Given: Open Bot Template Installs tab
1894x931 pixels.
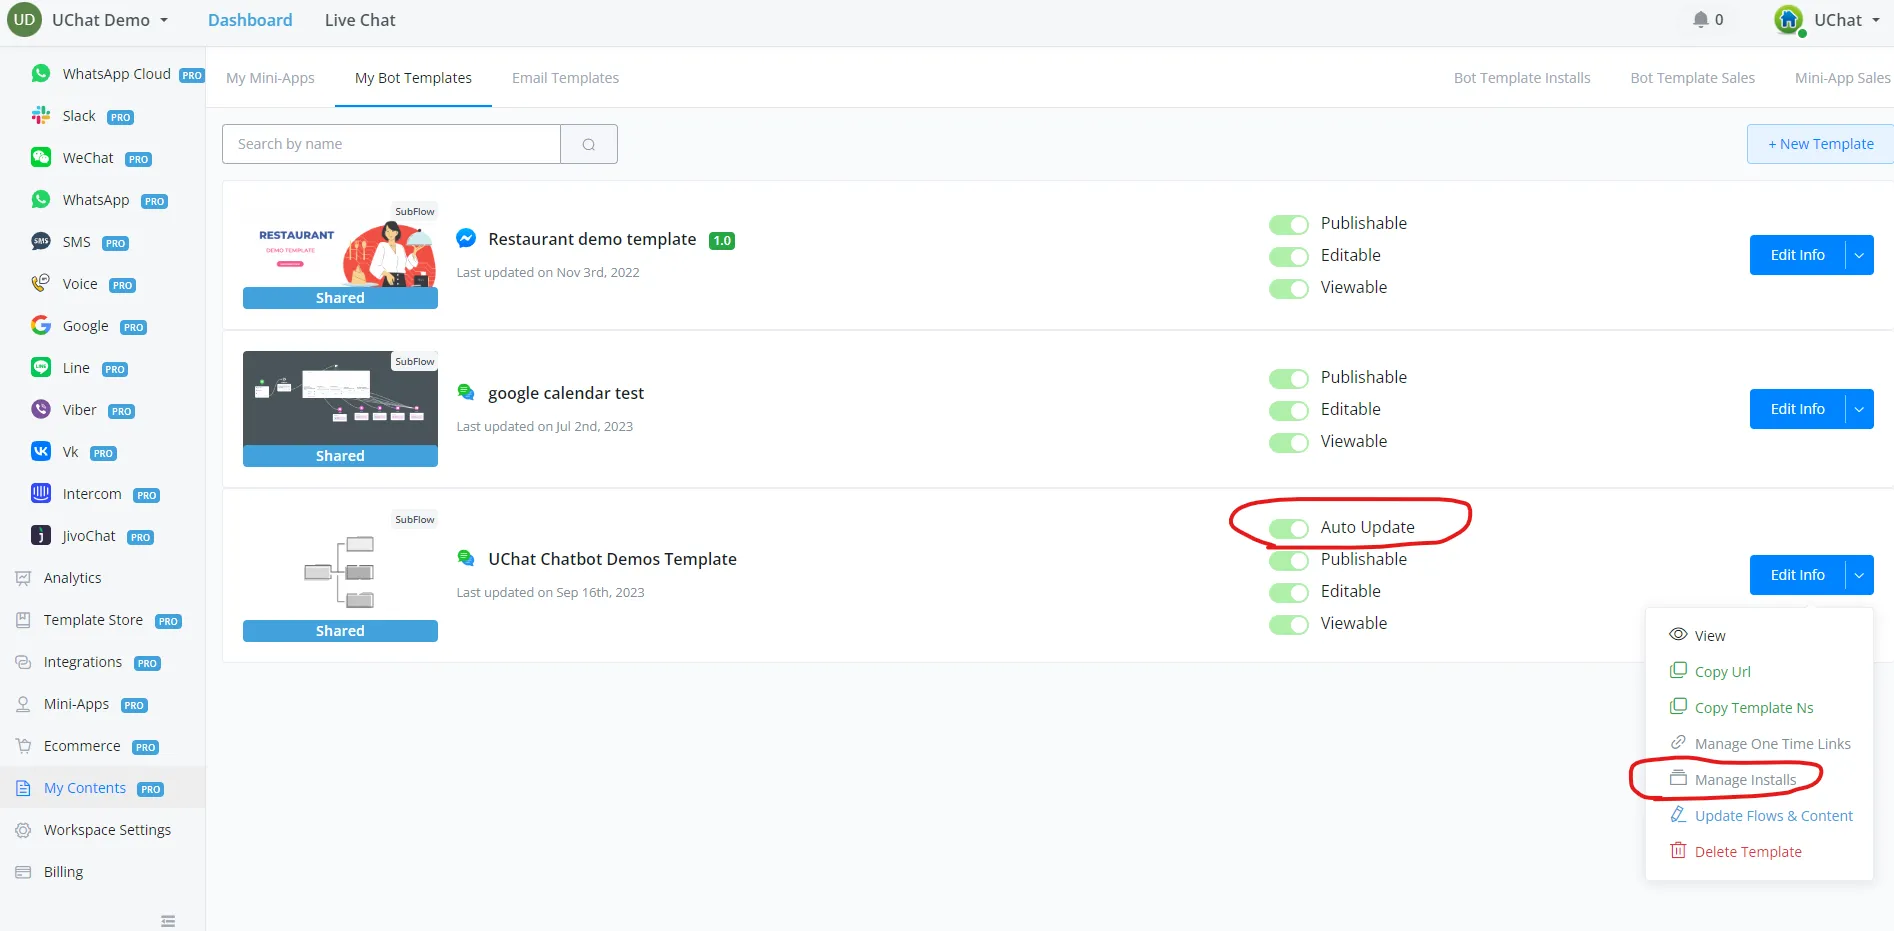Looking at the screenshot, I should pos(1522,78).
